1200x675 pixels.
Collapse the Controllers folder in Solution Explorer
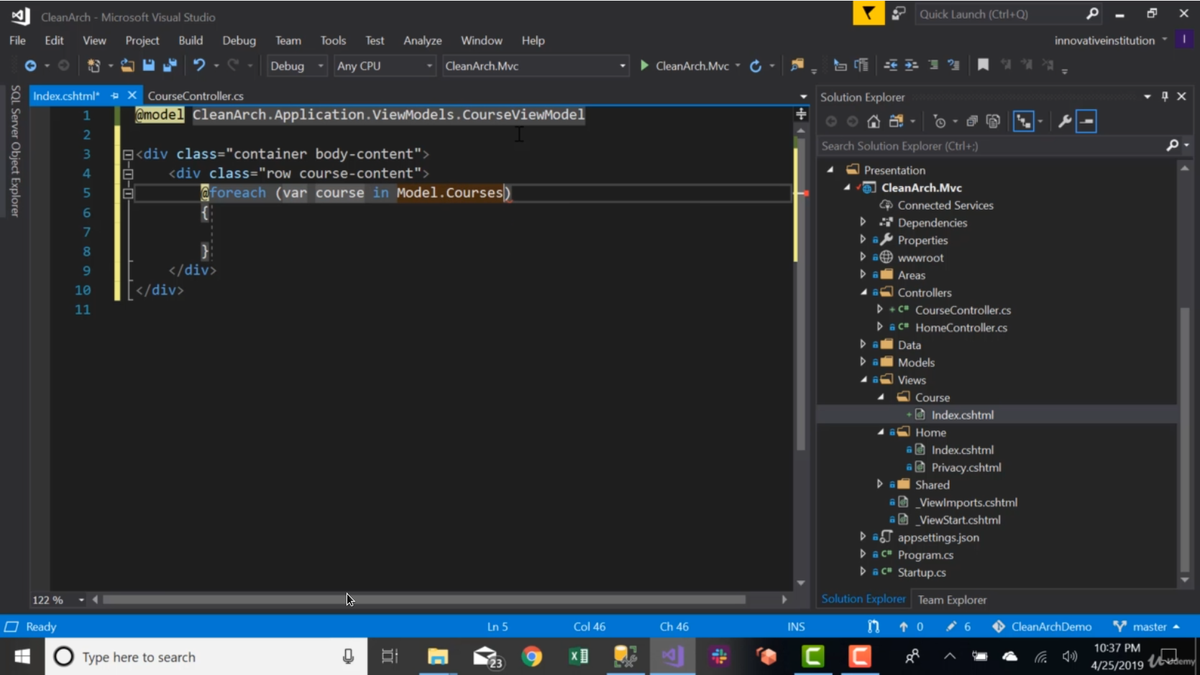coord(864,293)
